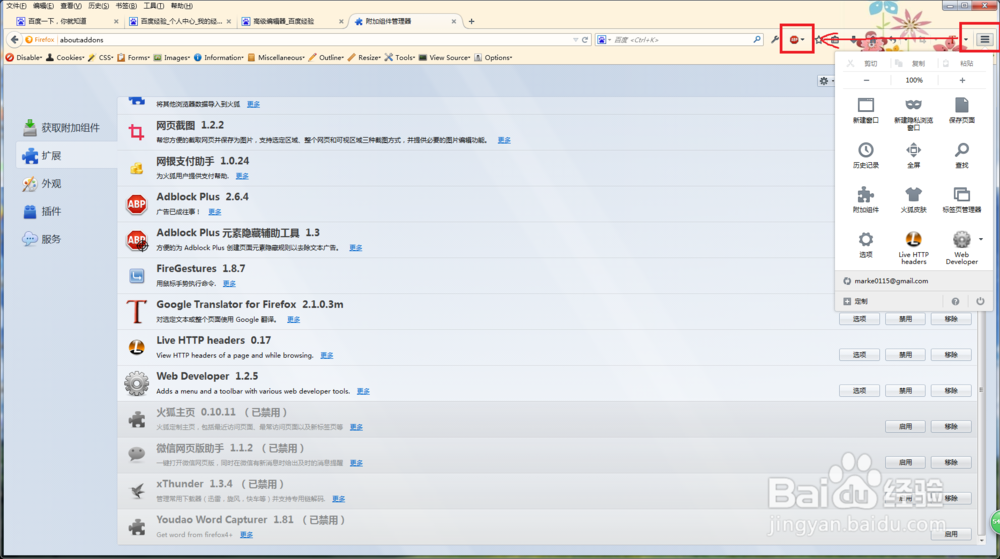Open History from the menu panel
The width and height of the screenshot is (1000, 559).
[865, 155]
